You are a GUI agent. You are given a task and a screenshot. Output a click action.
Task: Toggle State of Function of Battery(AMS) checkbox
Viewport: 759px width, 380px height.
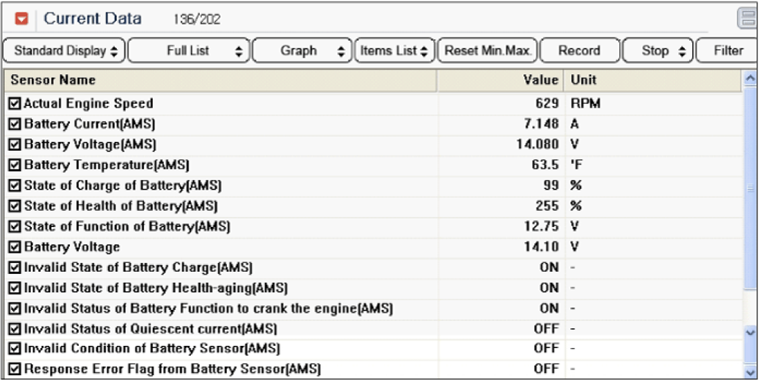coord(15,227)
